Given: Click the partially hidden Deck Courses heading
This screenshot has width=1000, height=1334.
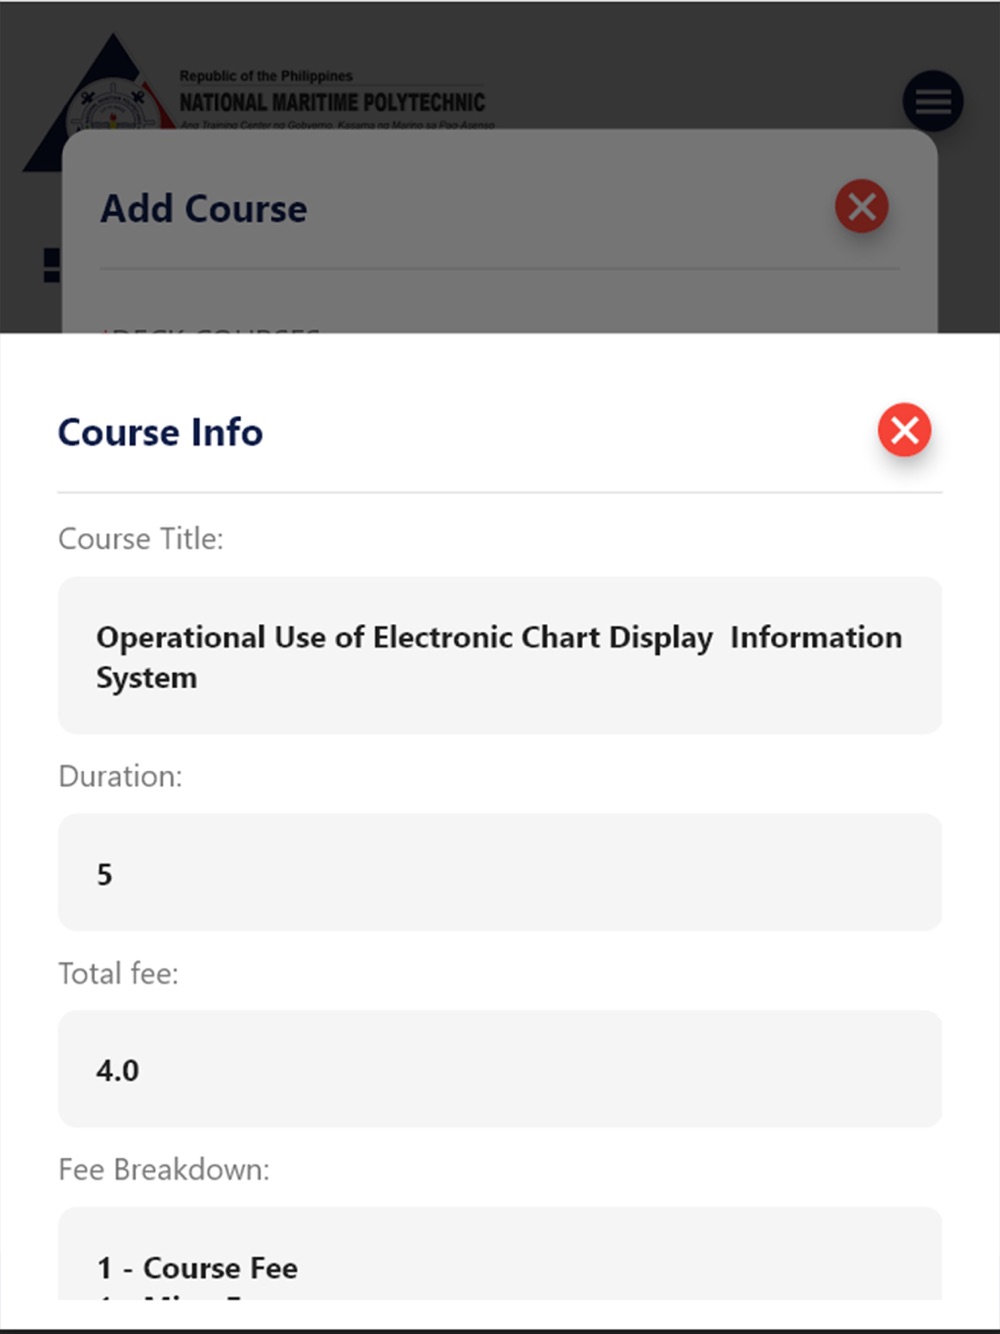Looking at the screenshot, I should [x=210, y=329].
